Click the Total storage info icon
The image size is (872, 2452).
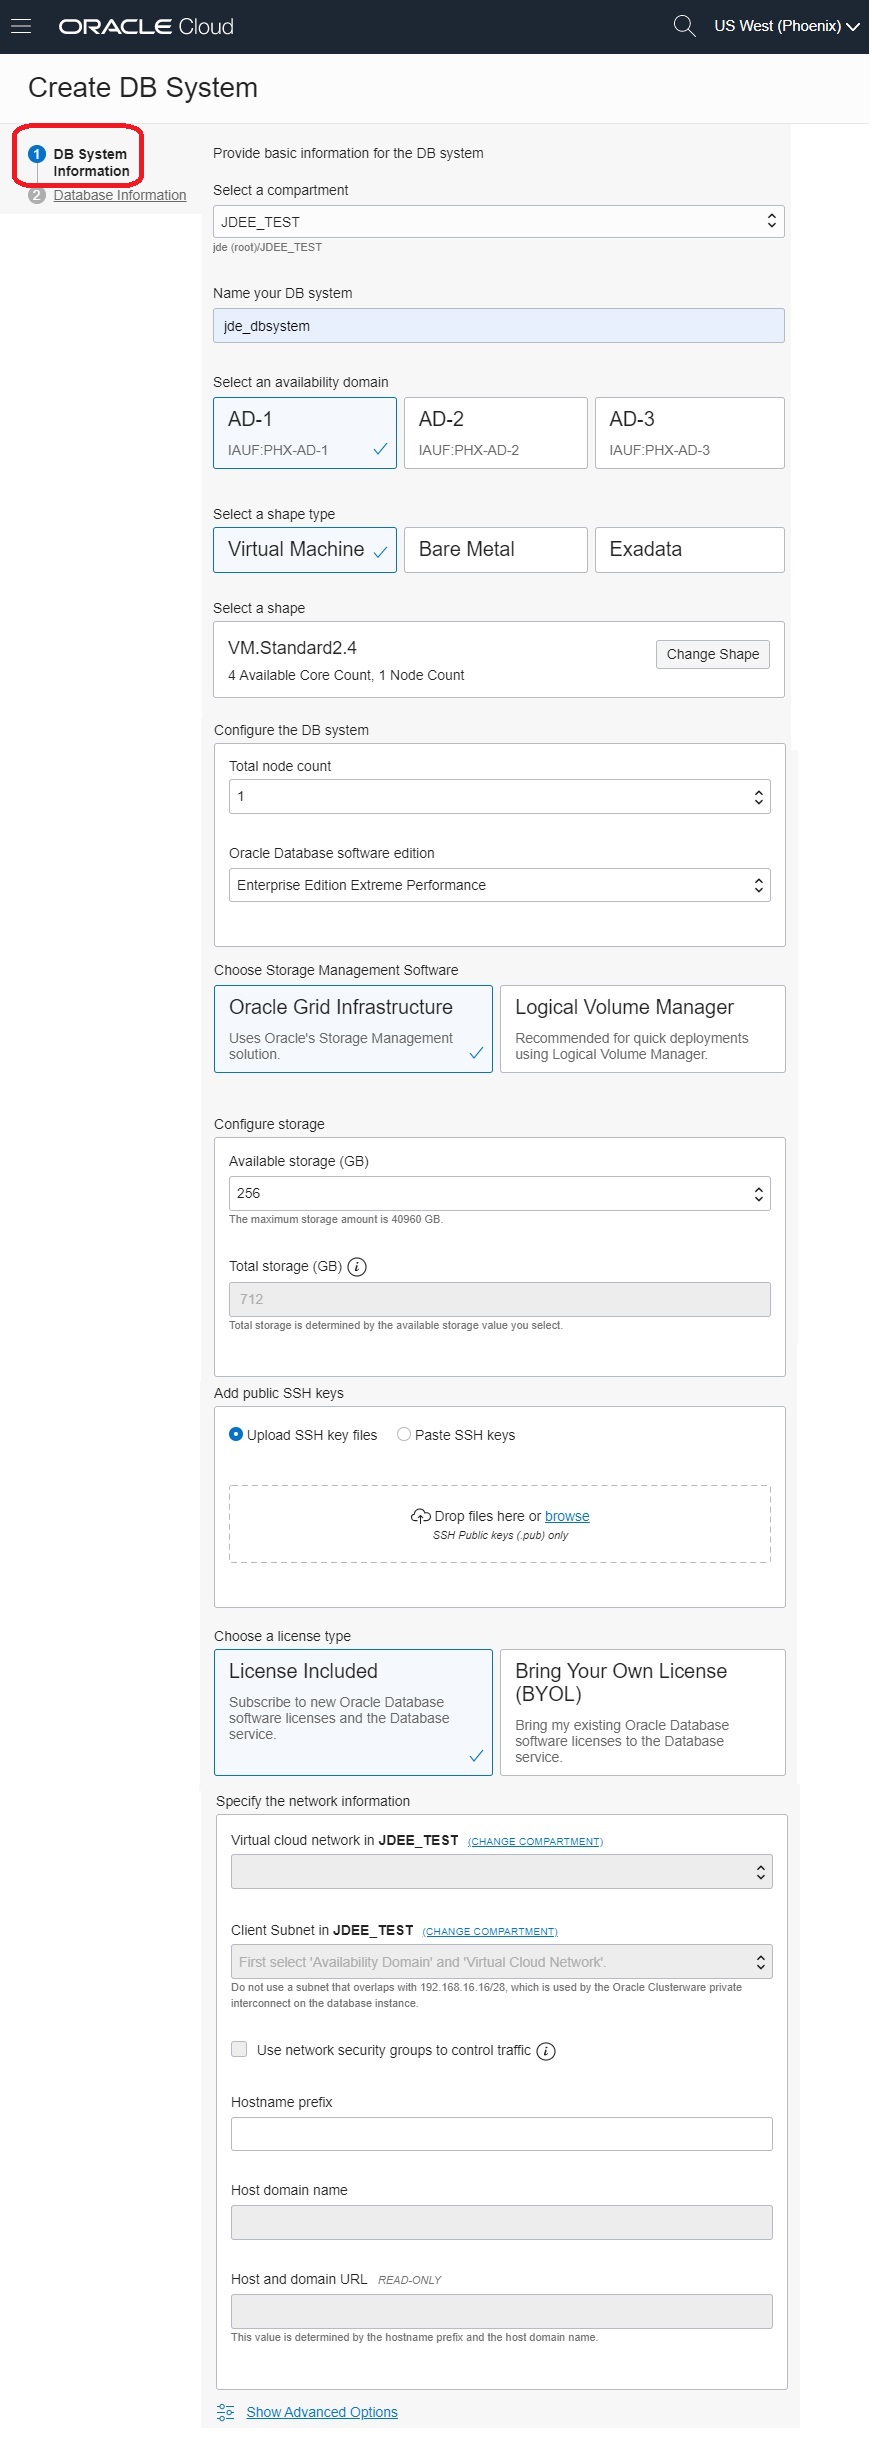pos(357,1267)
